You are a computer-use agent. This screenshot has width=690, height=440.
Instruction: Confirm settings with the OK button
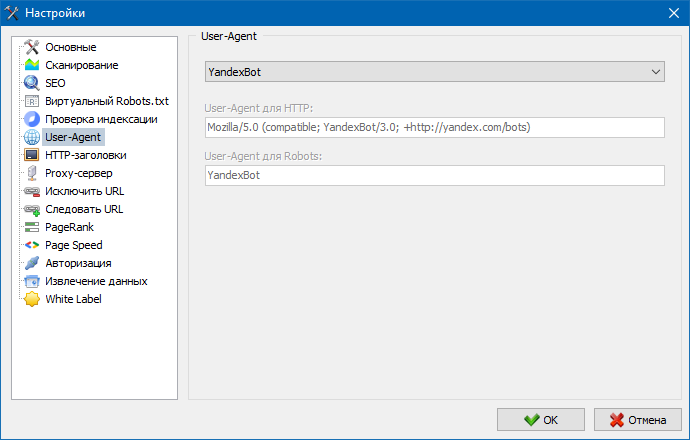click(x=541, y=420)
